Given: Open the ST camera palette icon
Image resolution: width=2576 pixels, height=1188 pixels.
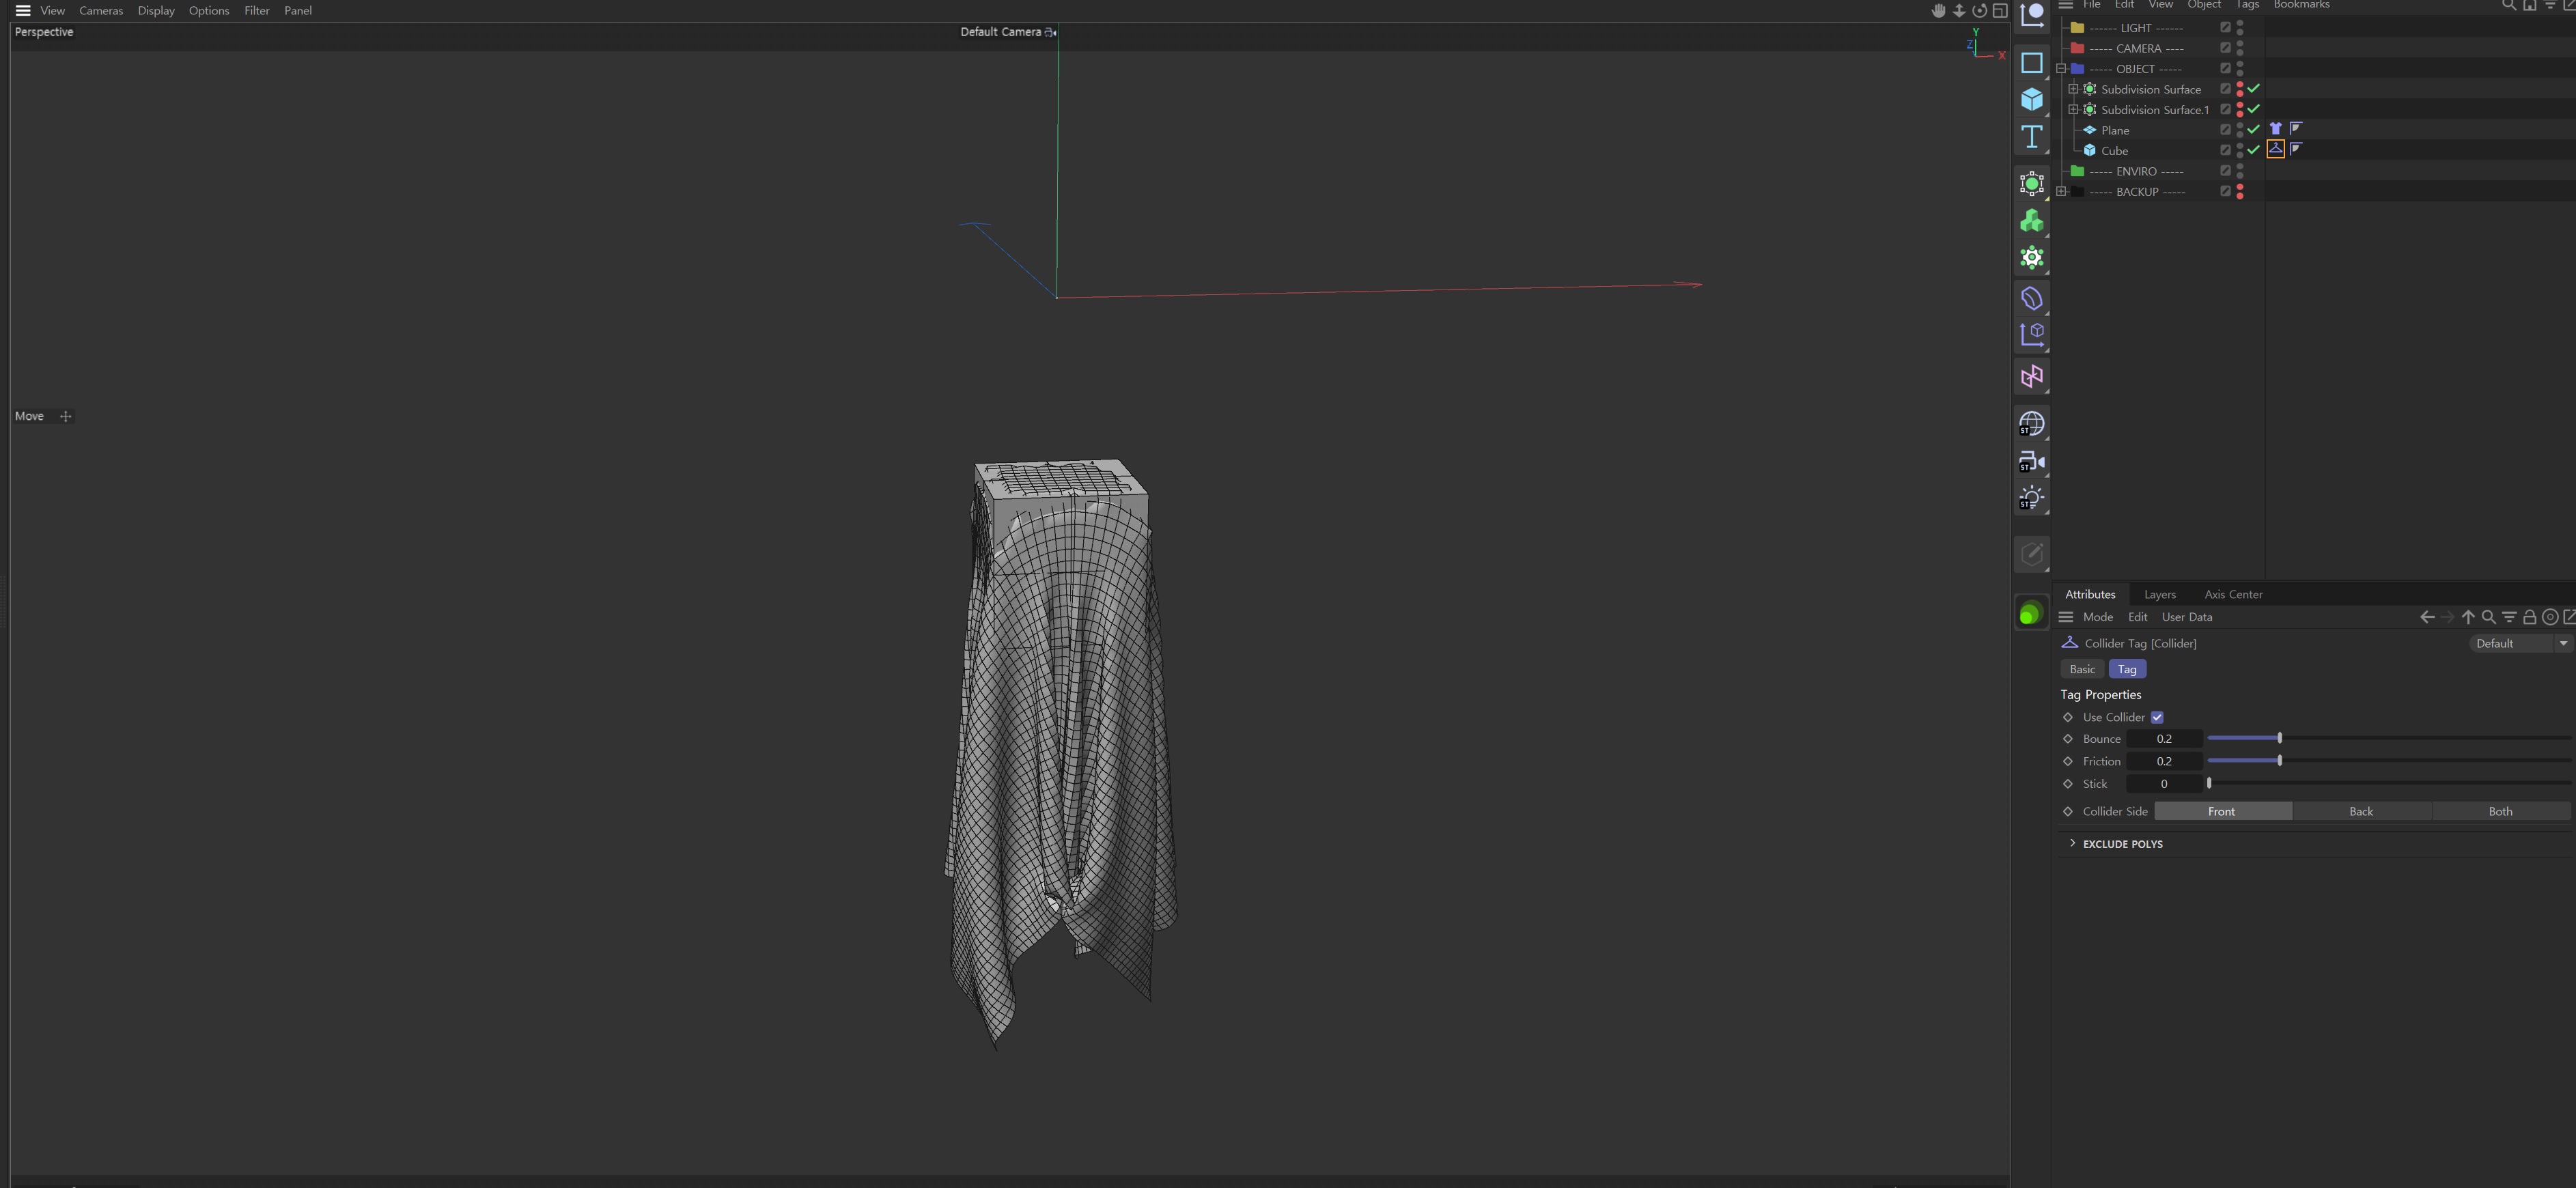Looking at the screenshot, I should pyautogui.click(x=2031, y=461).
